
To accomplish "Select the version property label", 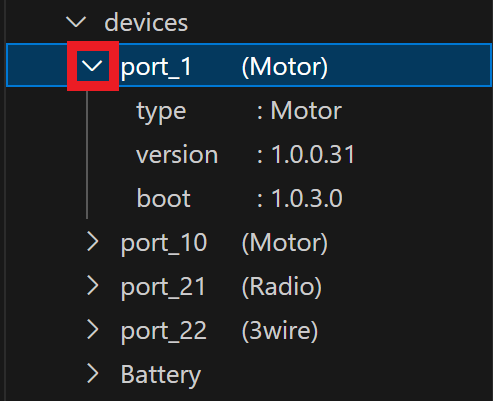I will tap(177, 155).
